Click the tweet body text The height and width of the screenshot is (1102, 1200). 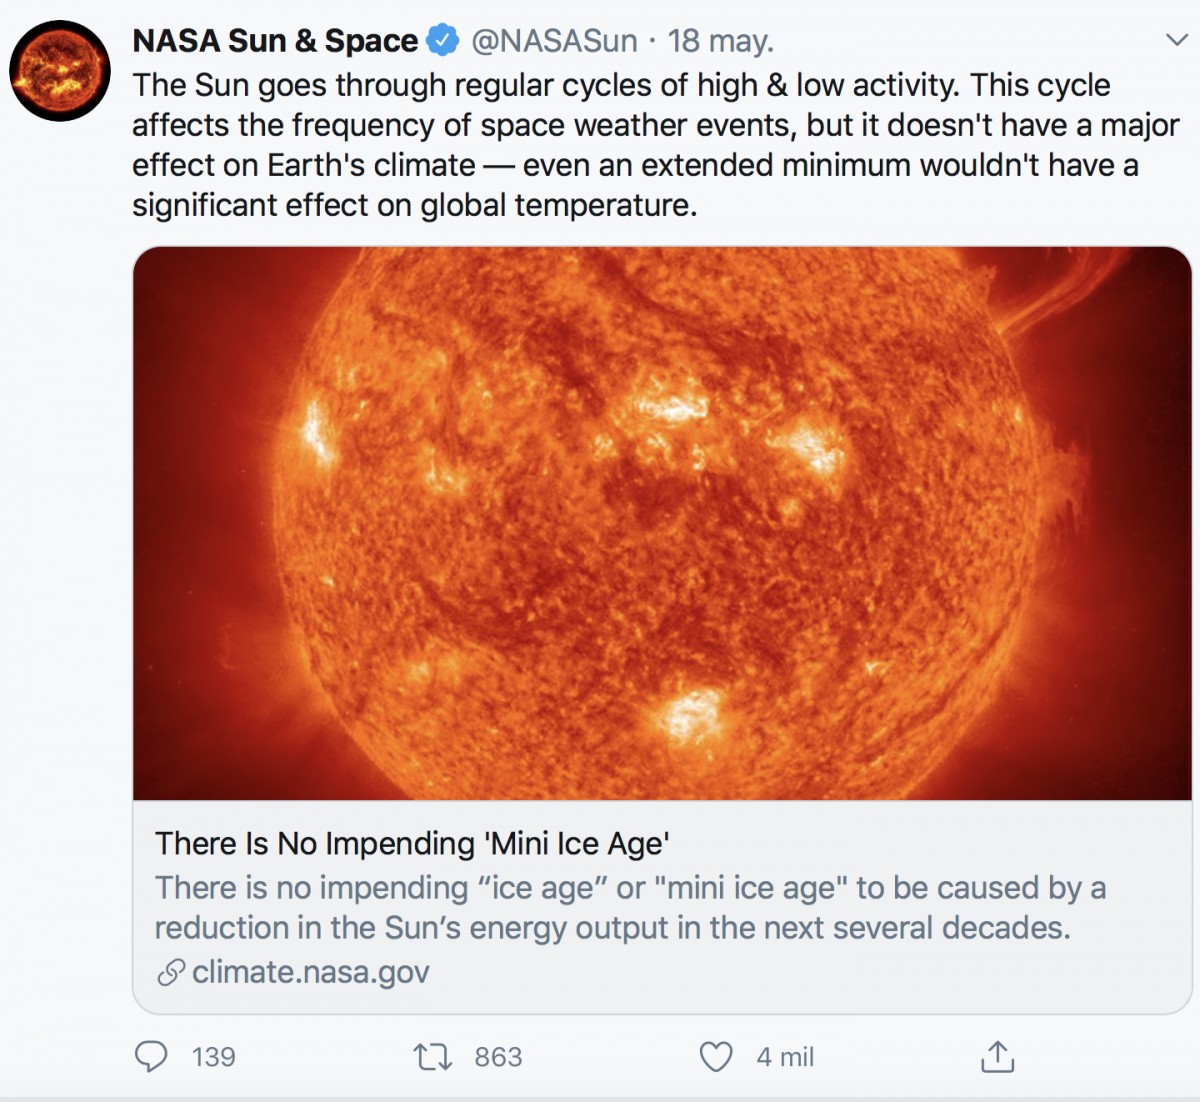pyautogui.click(x=655, y=145)
